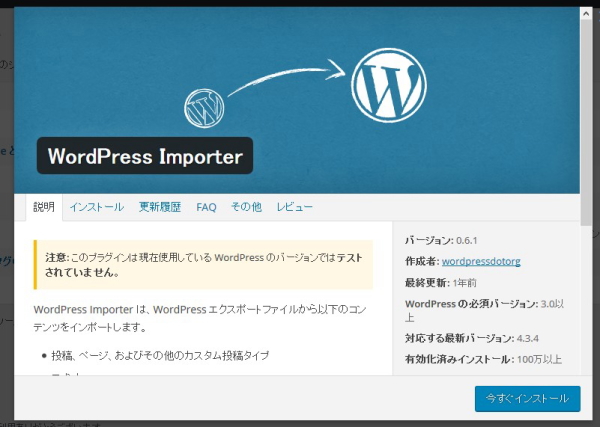600x427 pixels.
Task: Click the 最終更新: 1年前 text
Action: pyautogui.click(x=441, y=283)
